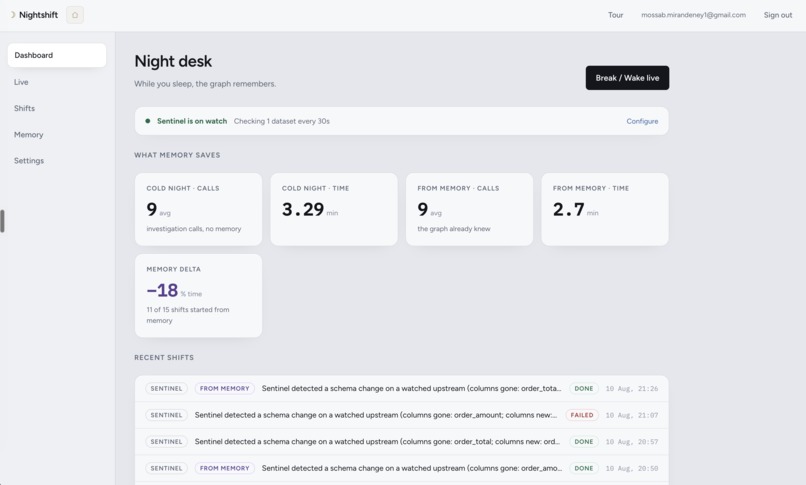Click the 11 of 15 shifts text

point(188,315)
